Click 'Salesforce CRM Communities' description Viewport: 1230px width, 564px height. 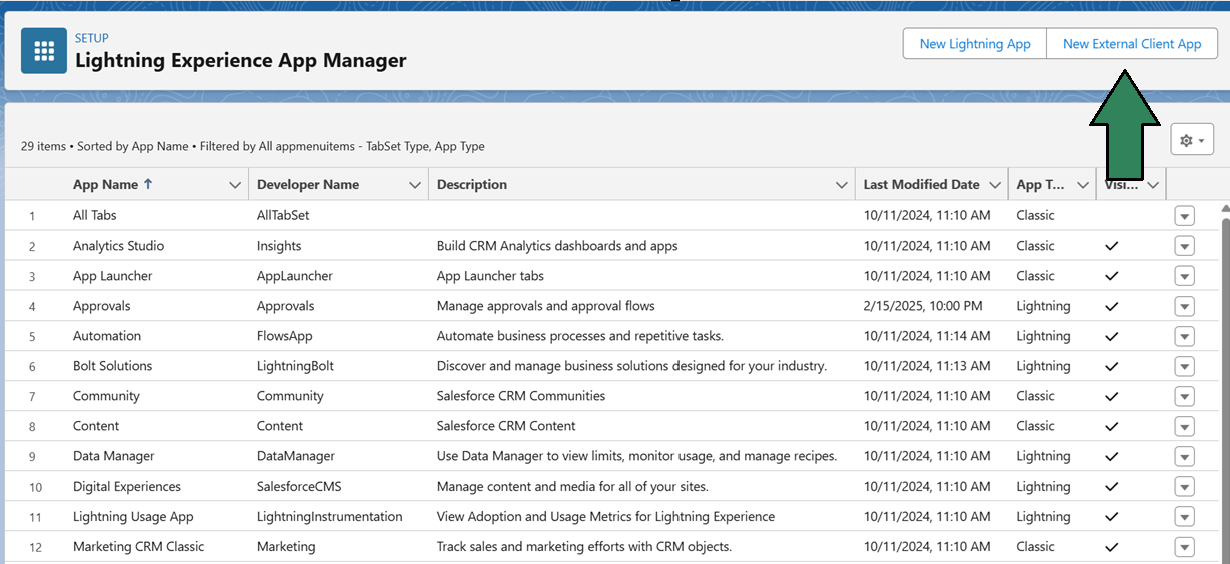[x=521, y=395]
